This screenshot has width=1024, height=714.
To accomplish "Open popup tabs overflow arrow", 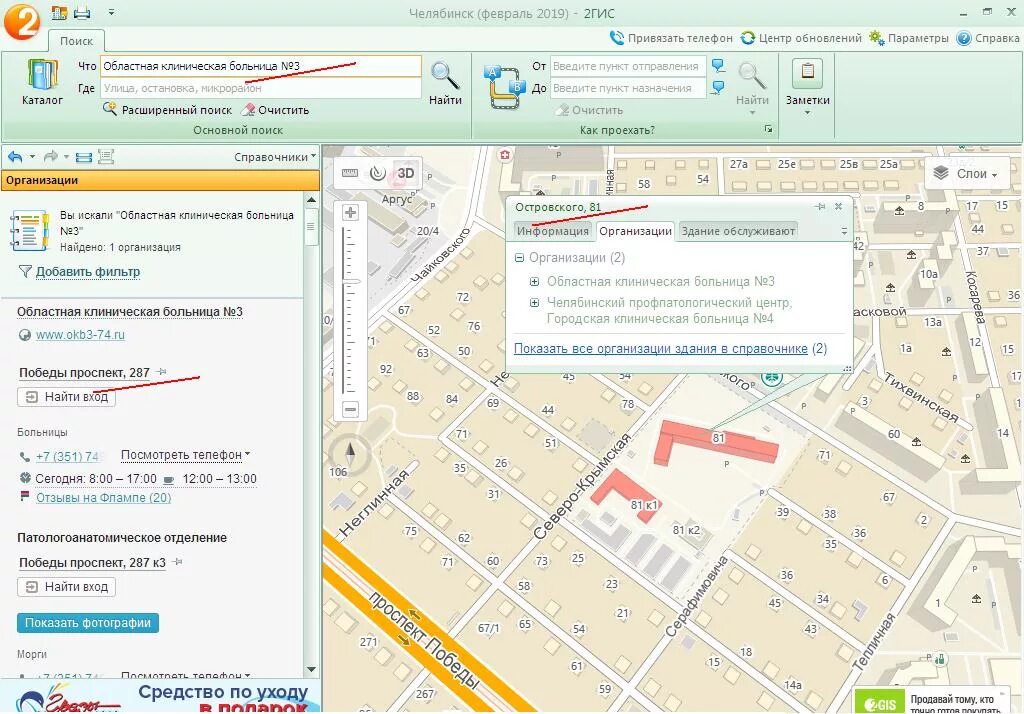I will pyautogui.click(x=844, y=231).
